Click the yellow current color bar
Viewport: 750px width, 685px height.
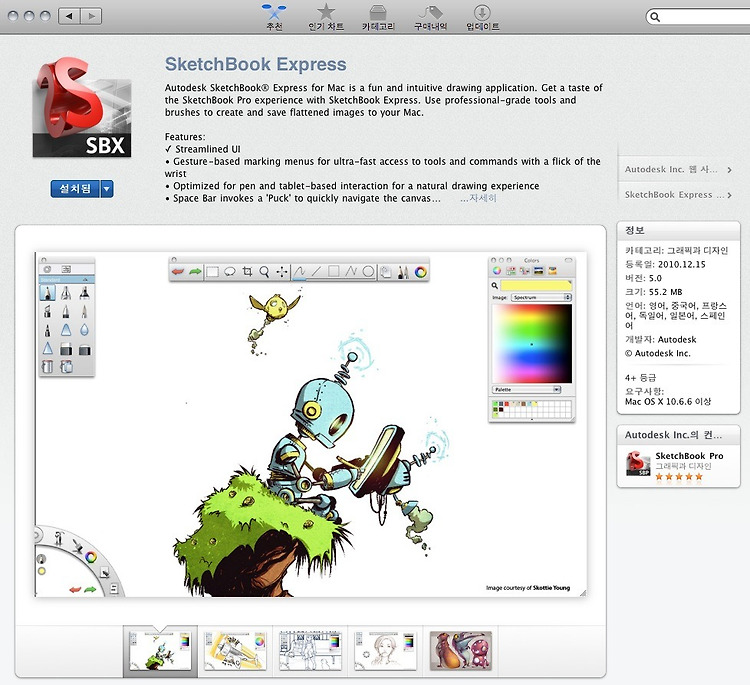pyautogui.click(x=536, y=285)
